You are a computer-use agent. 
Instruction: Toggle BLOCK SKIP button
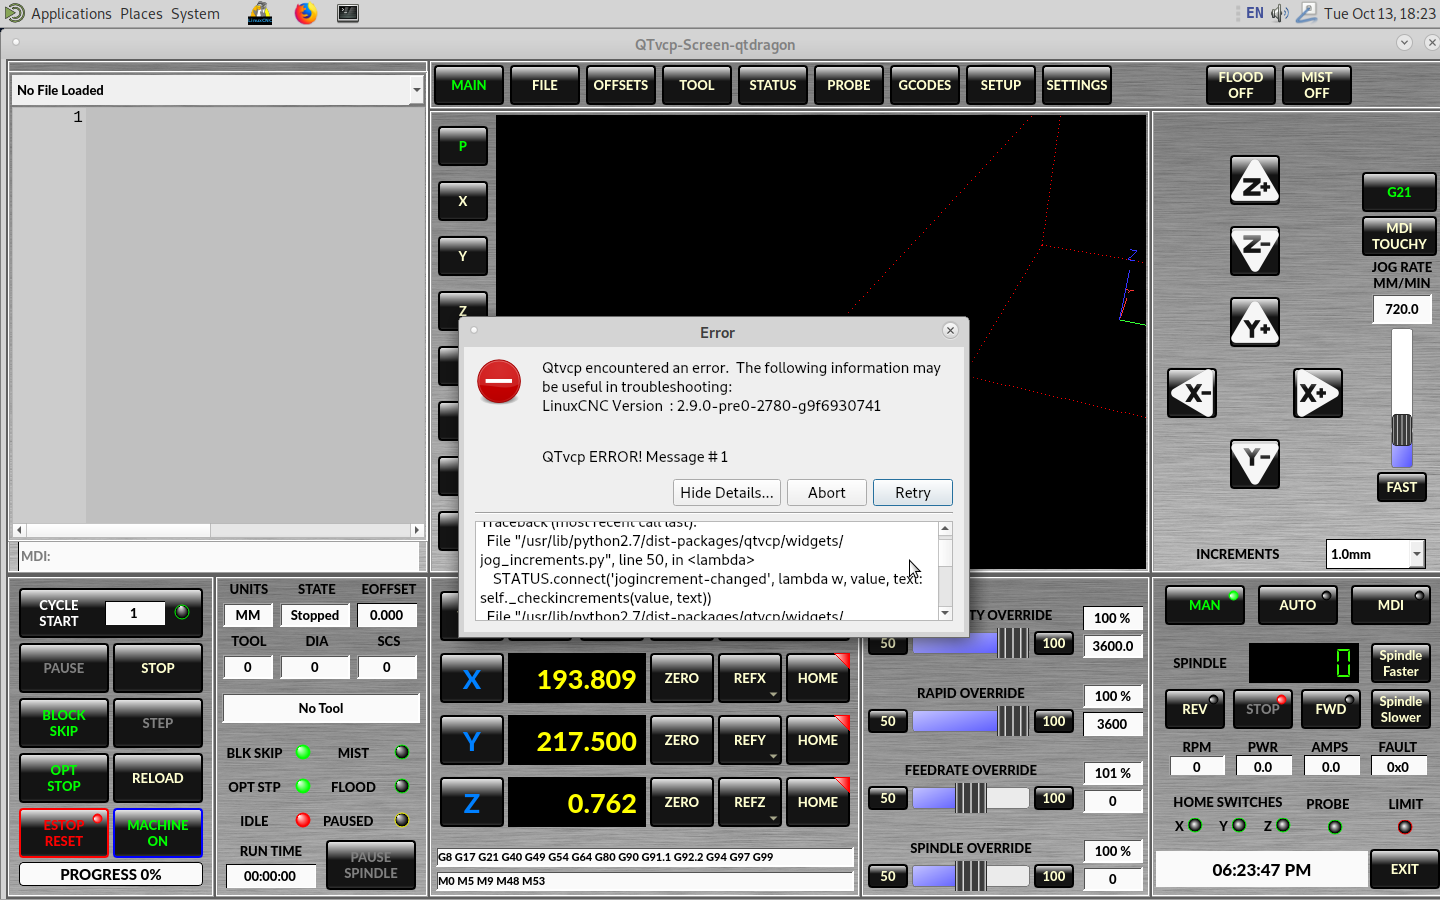64,723
